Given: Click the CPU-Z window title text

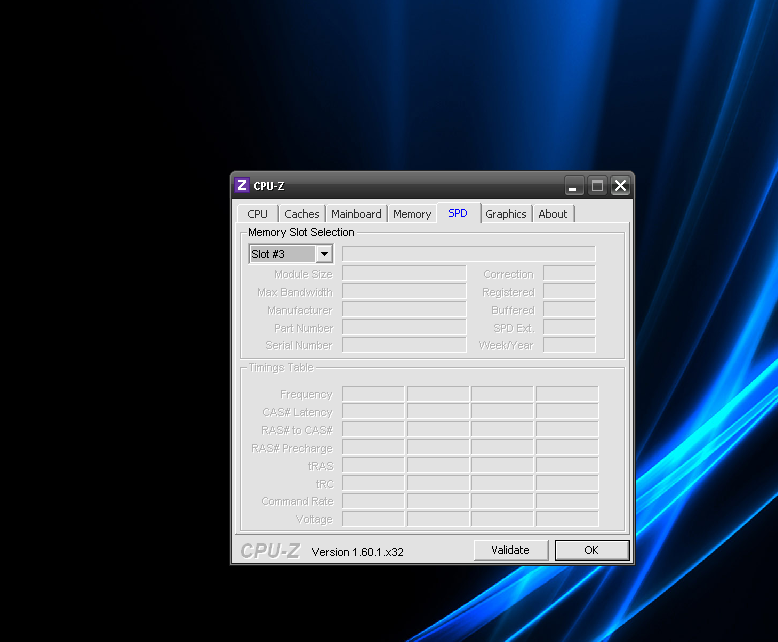Looking at the screenshot, I should pos(269,186).
